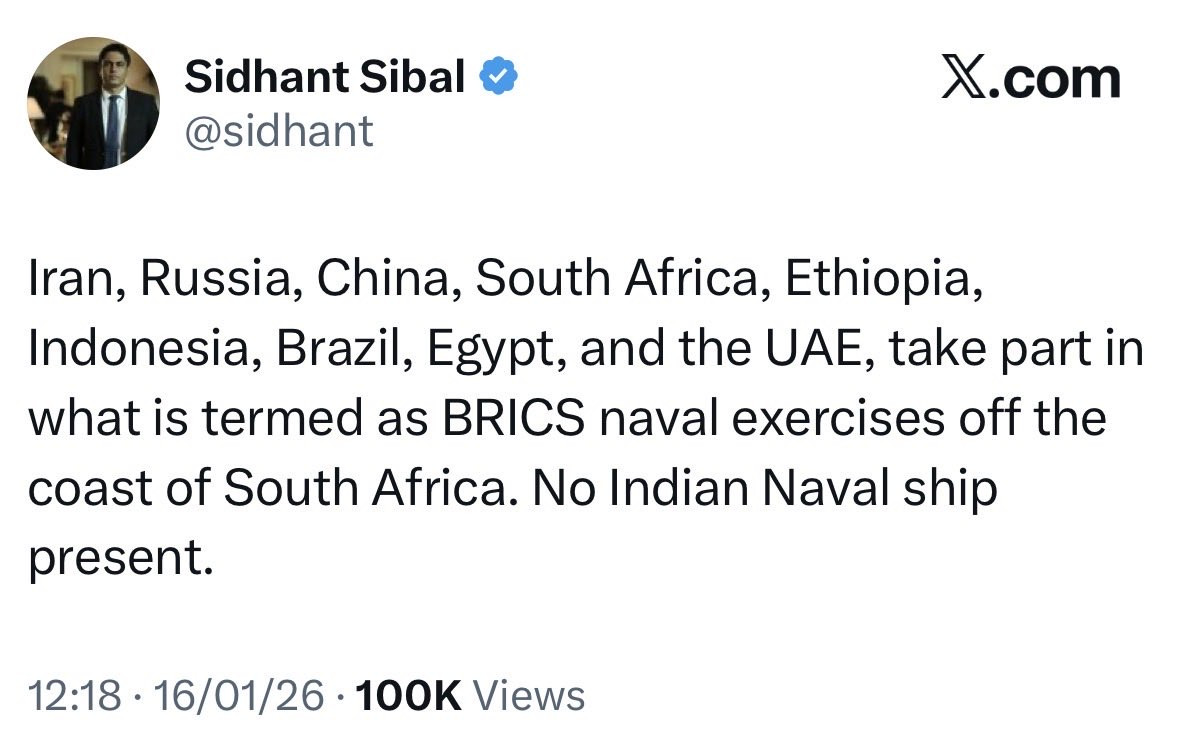Viewport: 1179px width, 745px height.
Task: Click the phrase Indian Naval ship
Action: pyautogui.click(x=803, y=488)
